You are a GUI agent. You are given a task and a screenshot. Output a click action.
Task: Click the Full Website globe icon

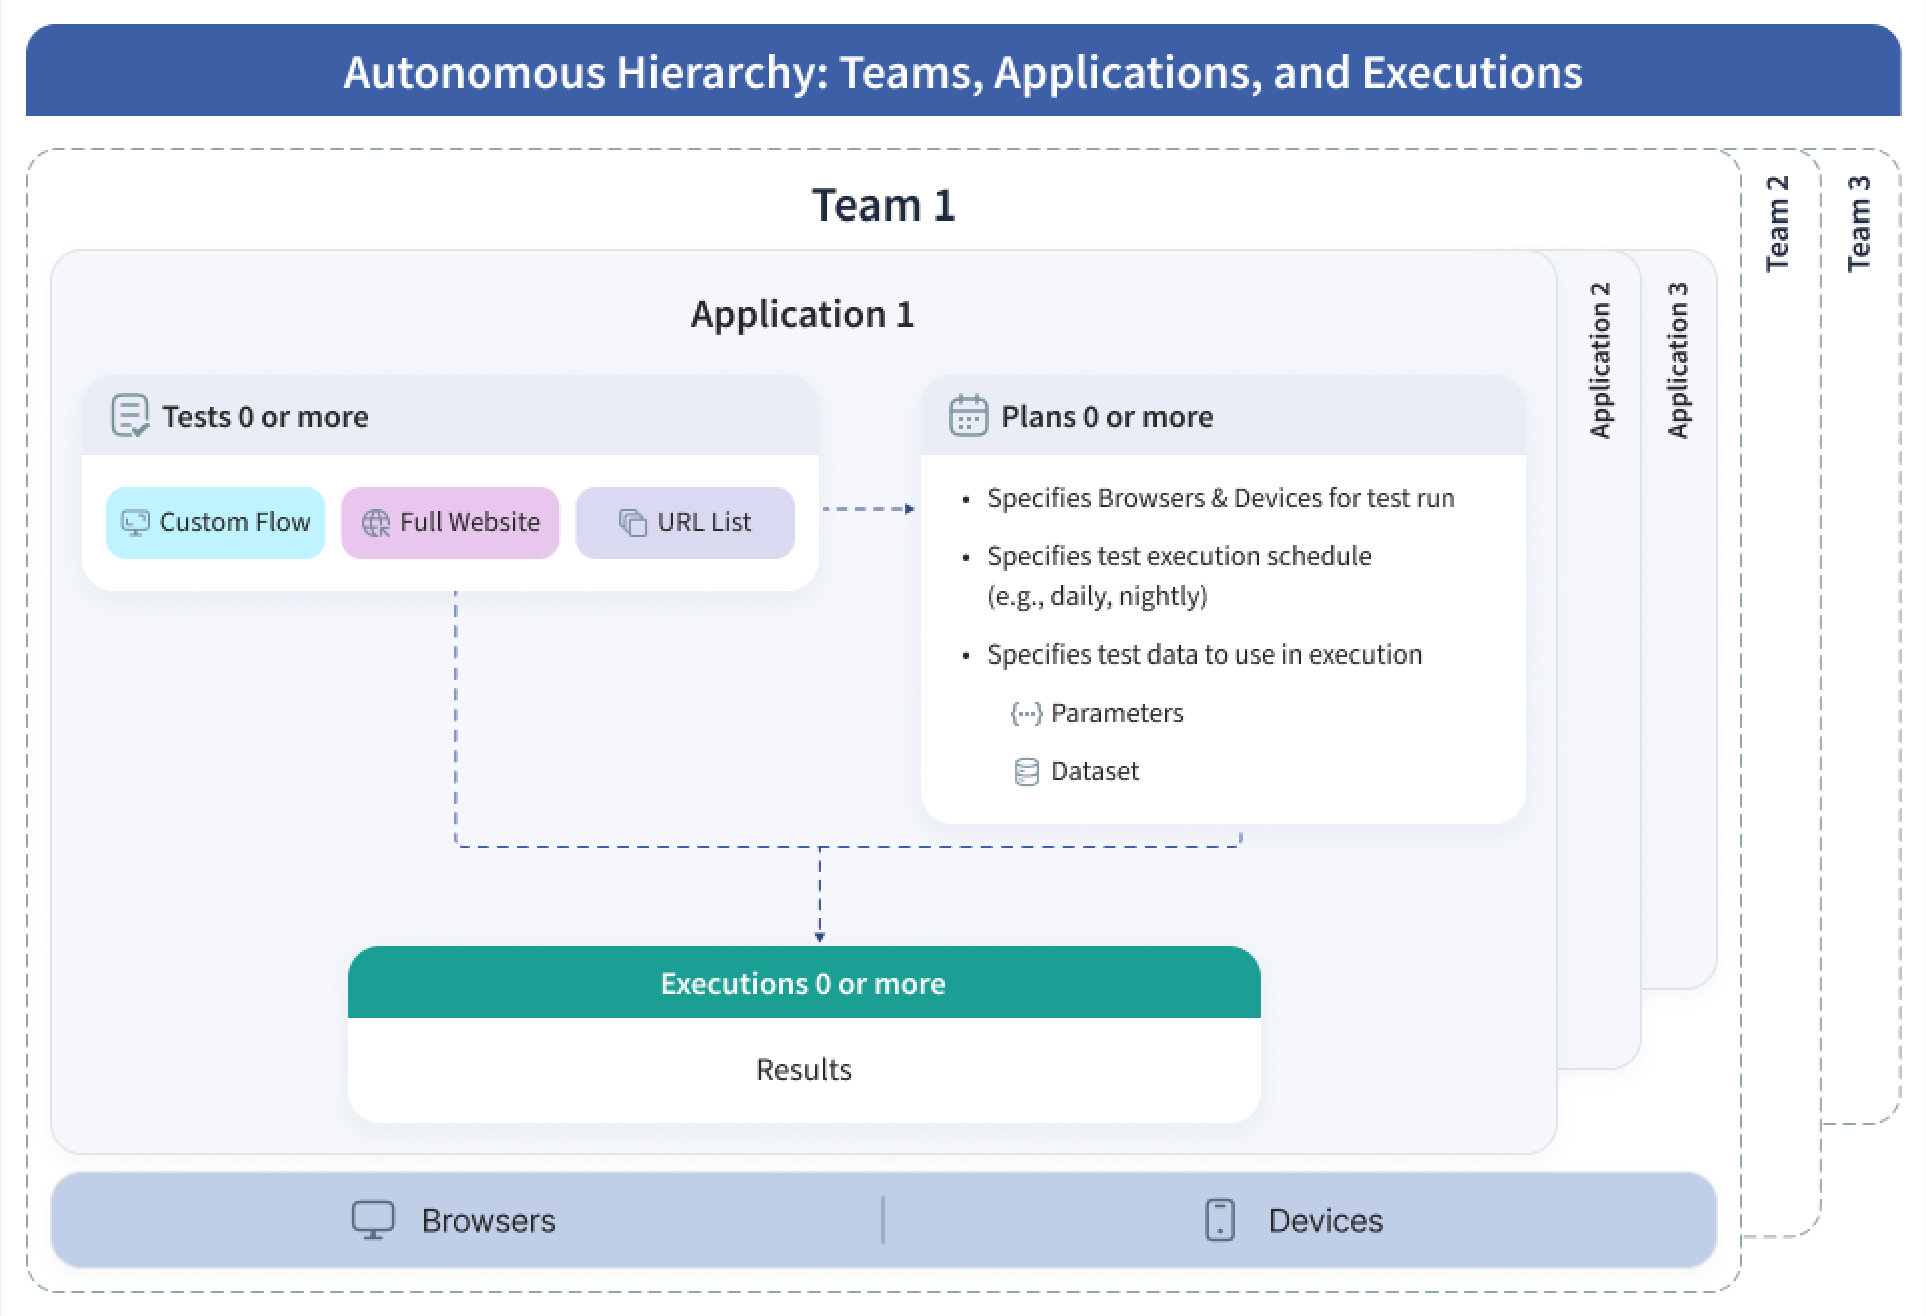(376, 523)
